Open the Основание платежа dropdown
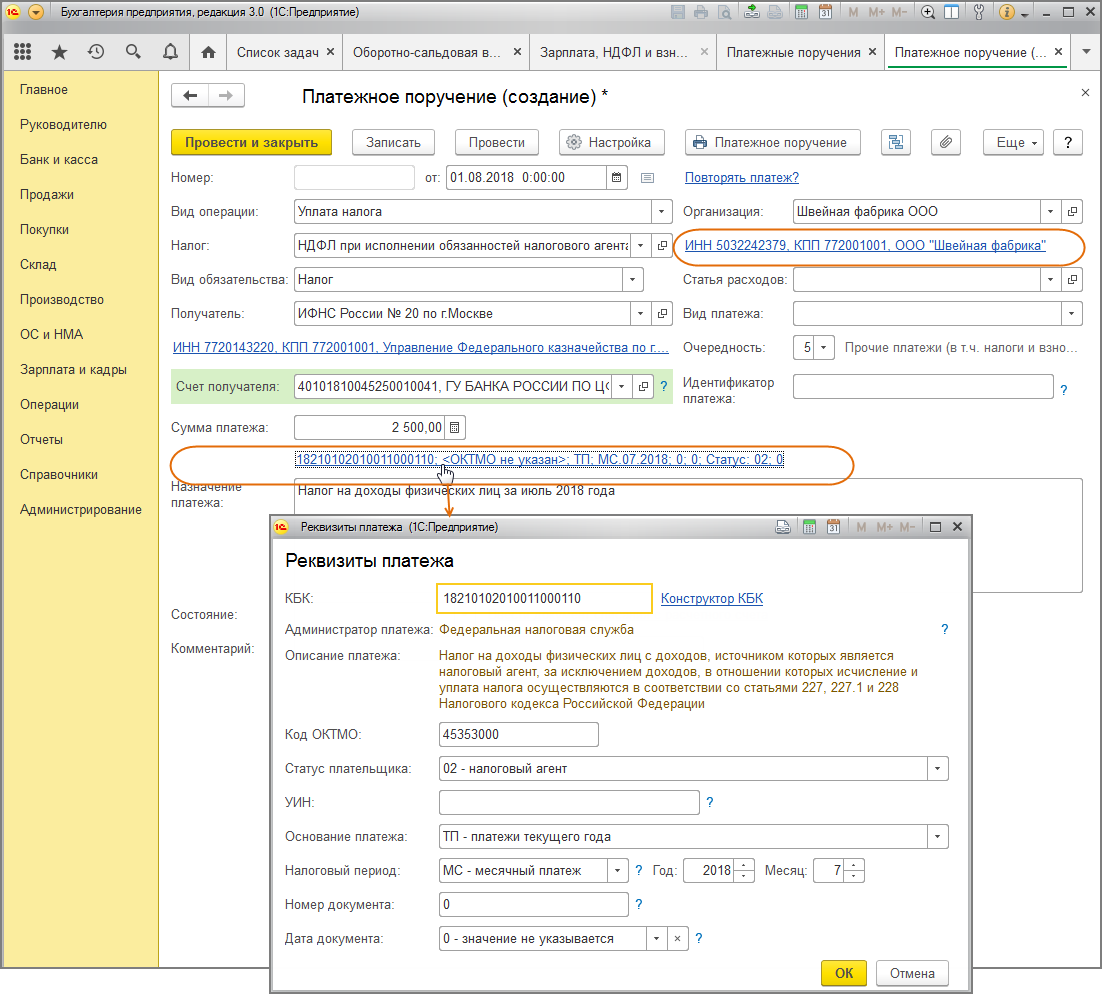The image size is (1102, 995). [937, 836]
